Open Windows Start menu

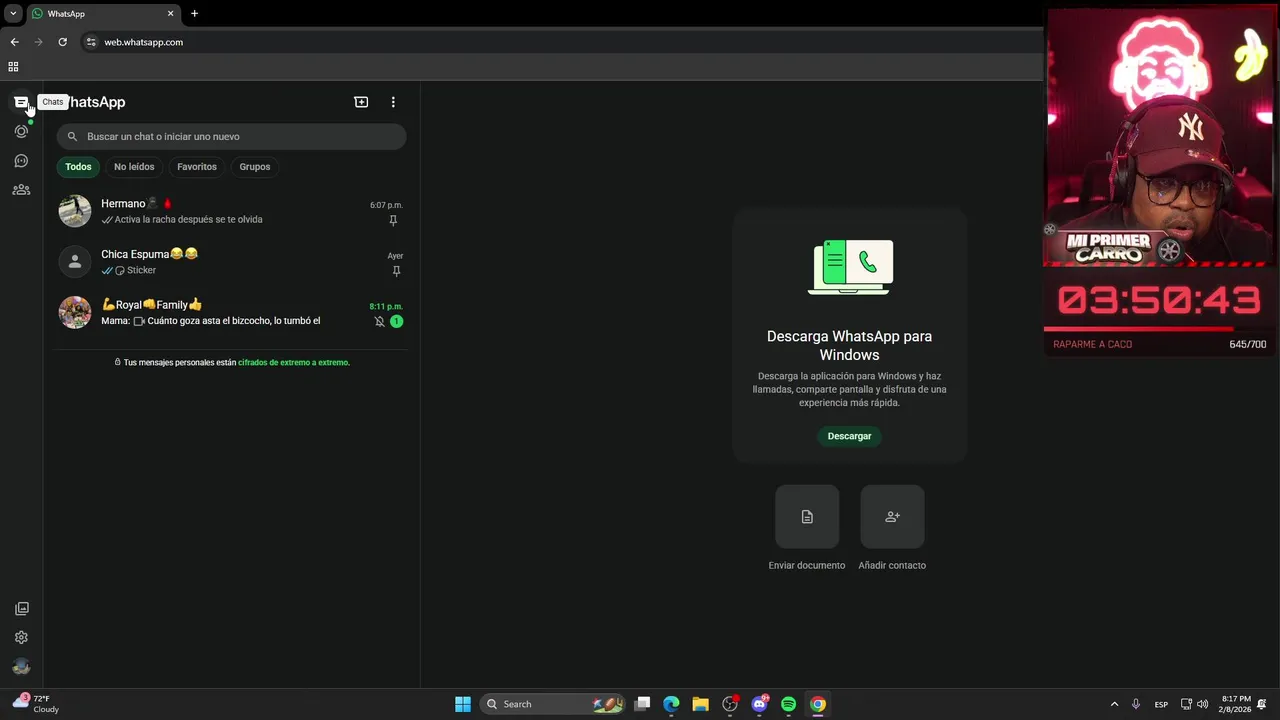click(x=463, y=704)
